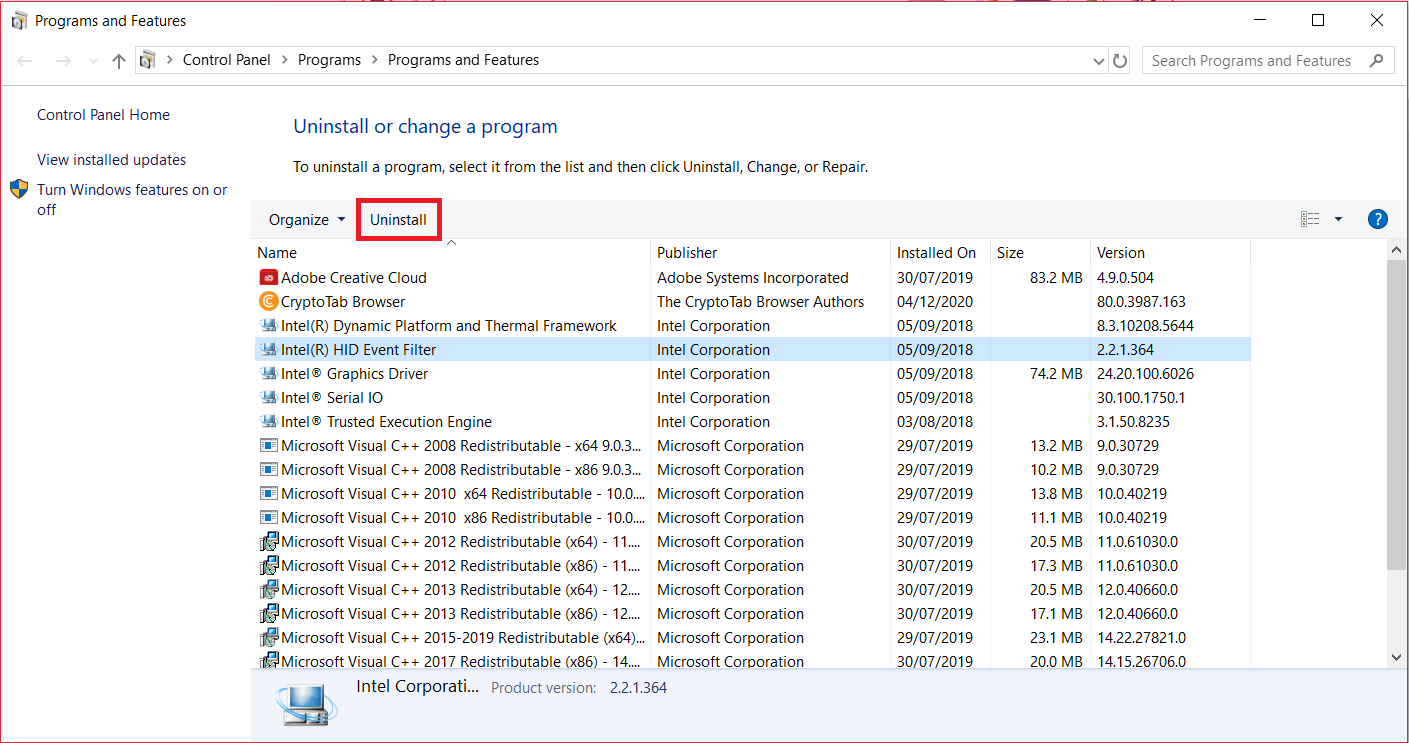Screen dimensions: 1409x743
Task: Sort the list by the Size column
Action: pos(1040,253)
